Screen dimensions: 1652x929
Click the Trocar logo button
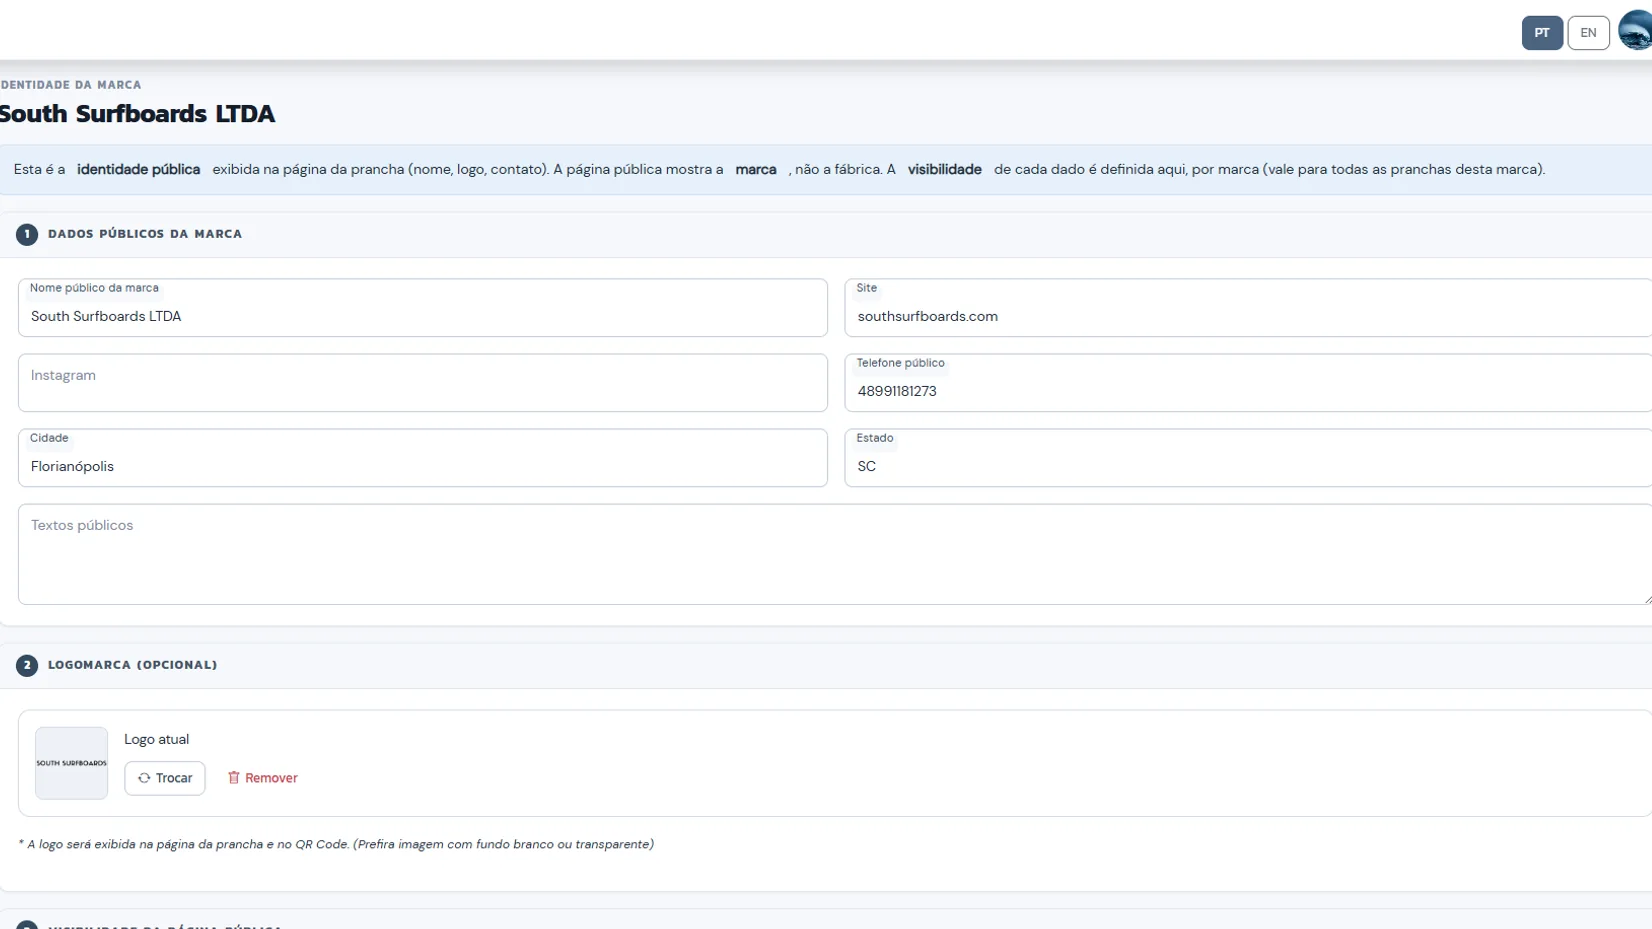point(165,778)
